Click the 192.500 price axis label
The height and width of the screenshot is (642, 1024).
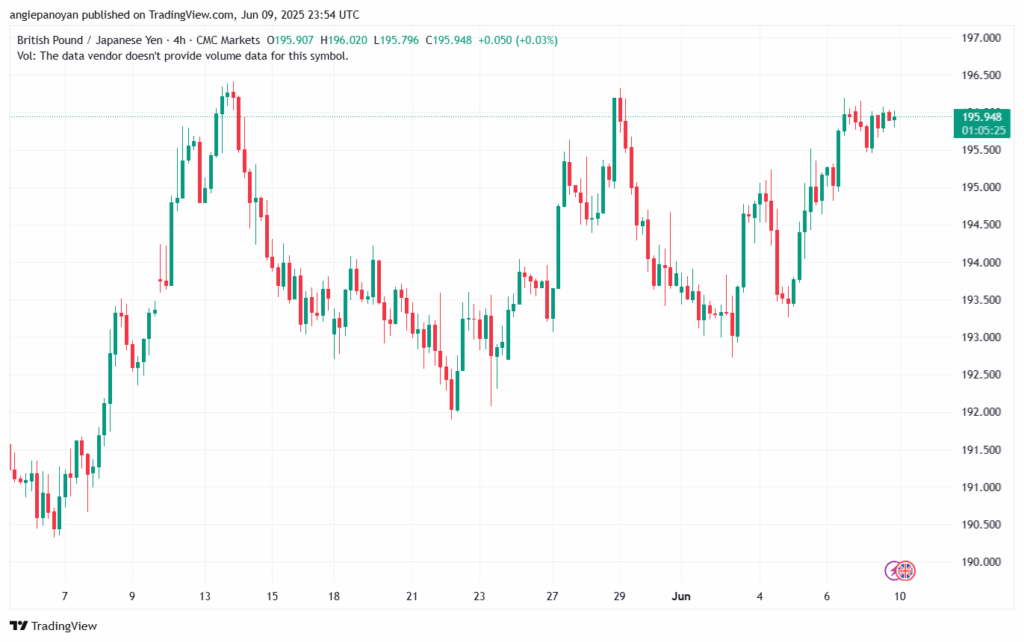981,374
